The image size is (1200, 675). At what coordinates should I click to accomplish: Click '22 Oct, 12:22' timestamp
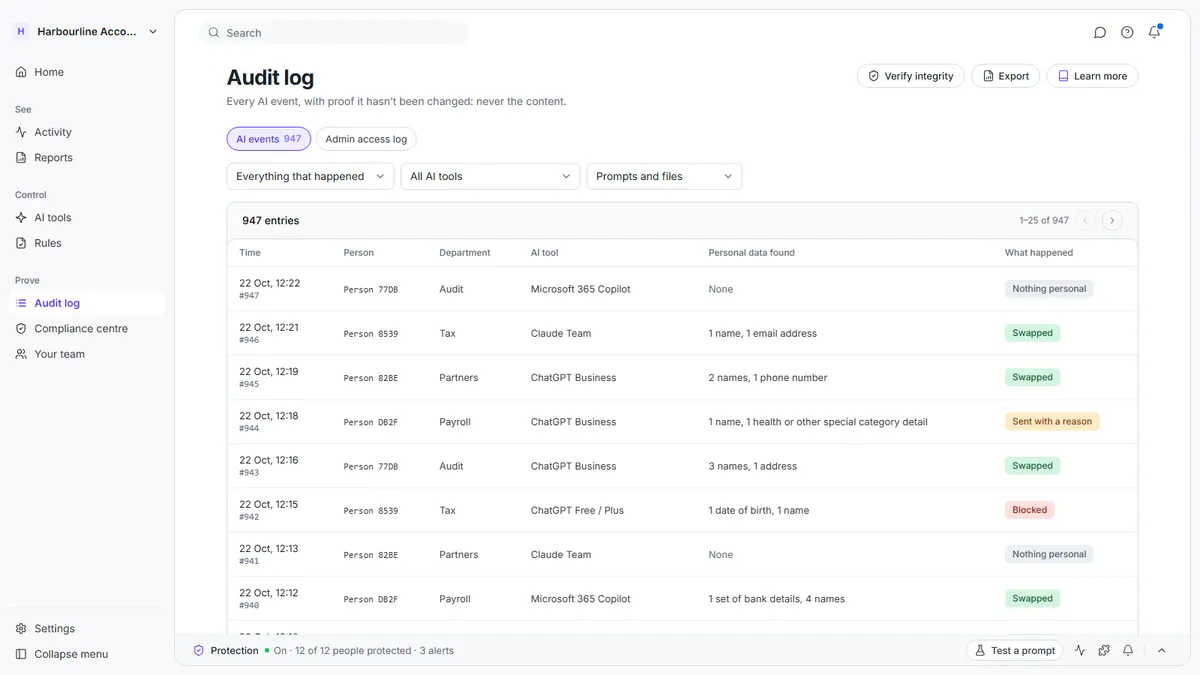pos(270,283)
